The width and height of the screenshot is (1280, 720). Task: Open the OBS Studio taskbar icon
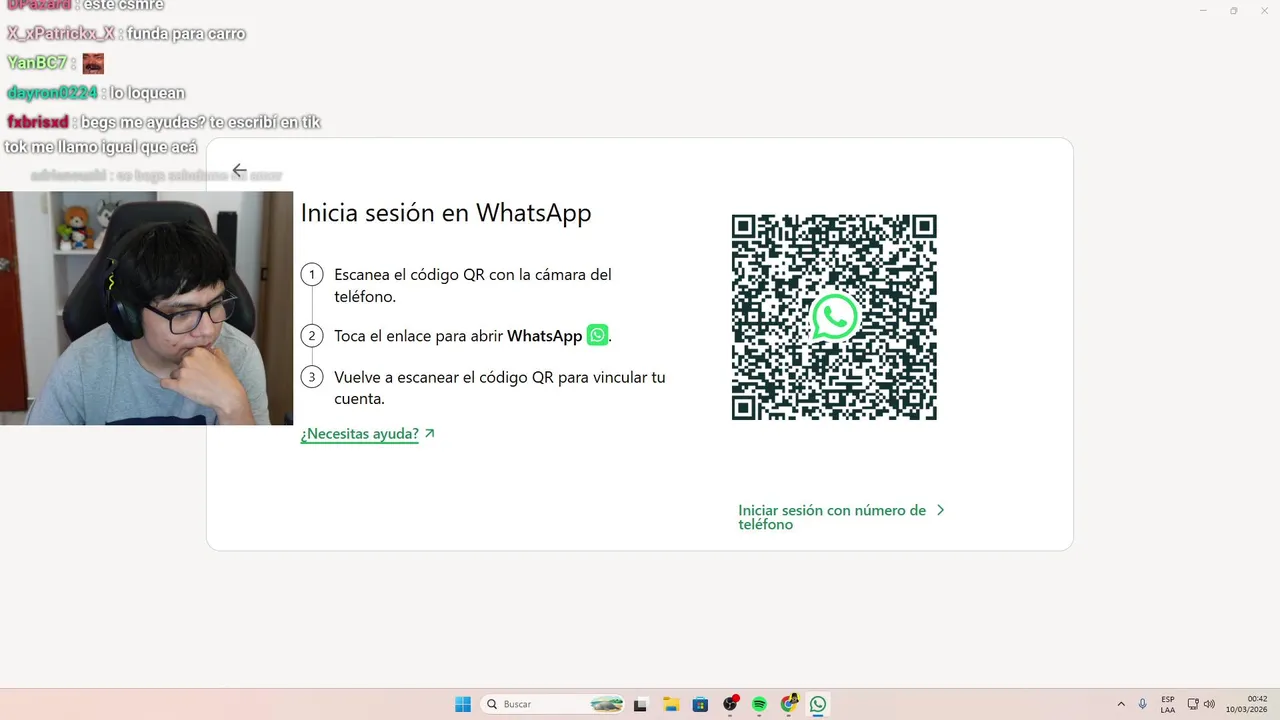pos(730,704)
